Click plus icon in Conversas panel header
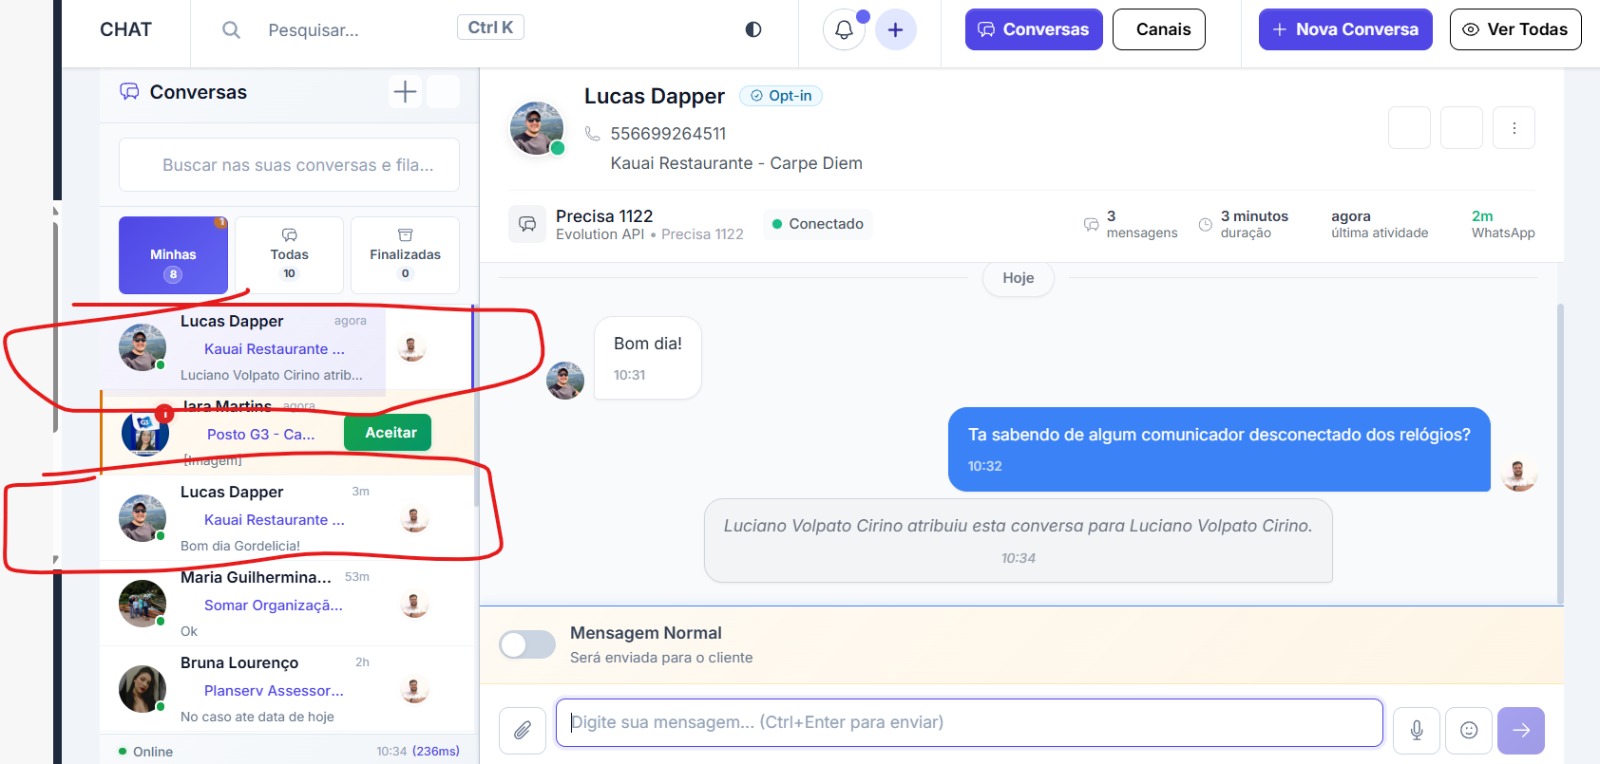The image size is (1600, 764). [405, 92]
